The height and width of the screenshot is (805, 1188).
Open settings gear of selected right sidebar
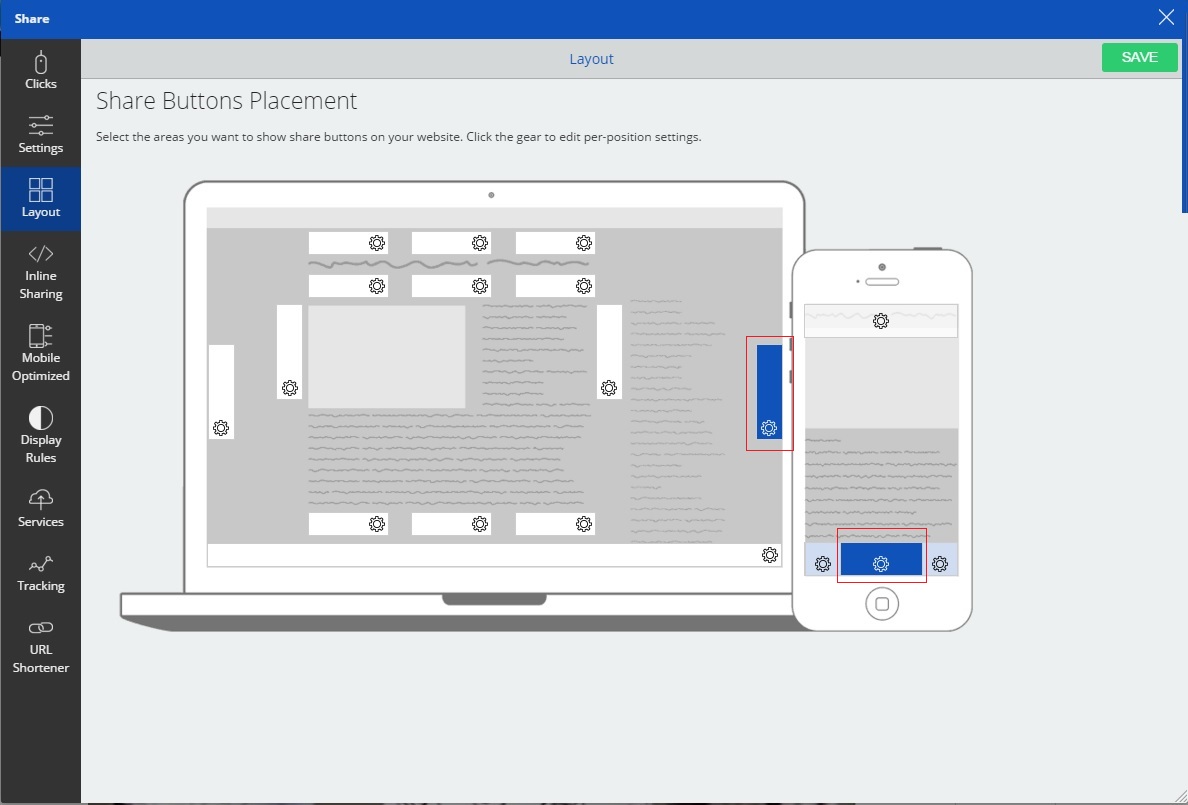pyautogui.click(x=768, y=428)
